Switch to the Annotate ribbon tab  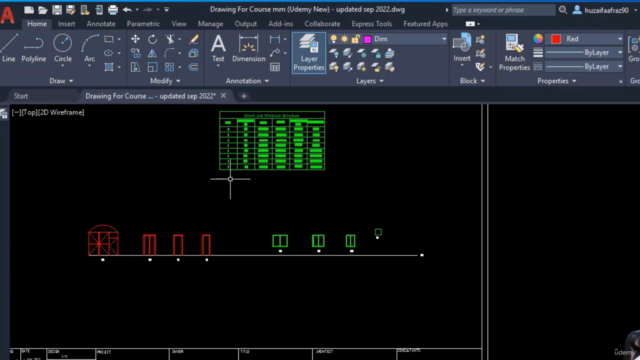[101, 24]
